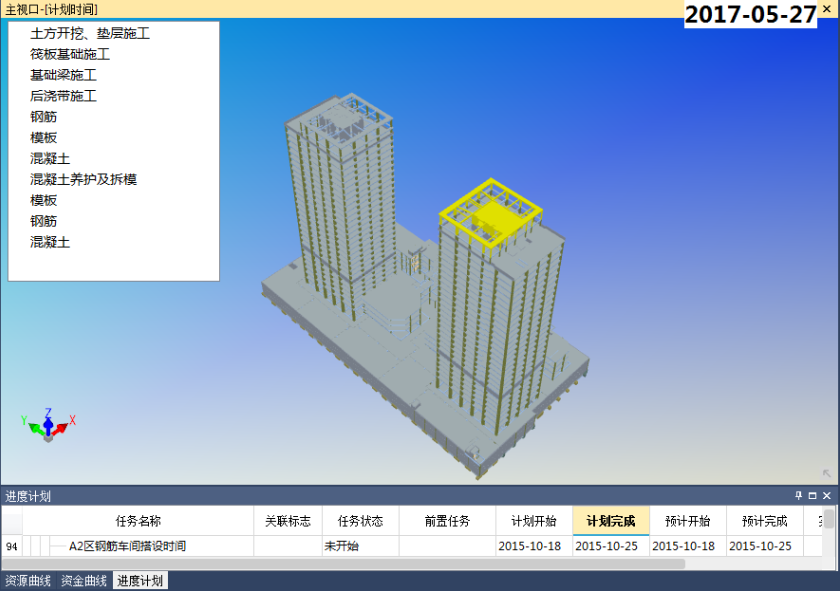
Task: Select the 进度计划 tab
Action: click(140, 581)
